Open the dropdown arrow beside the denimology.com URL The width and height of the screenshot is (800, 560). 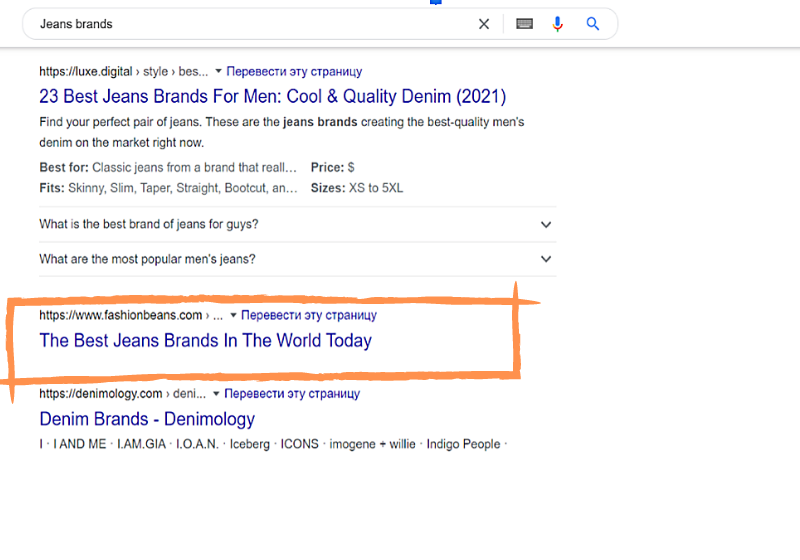(x=216, y=394)
